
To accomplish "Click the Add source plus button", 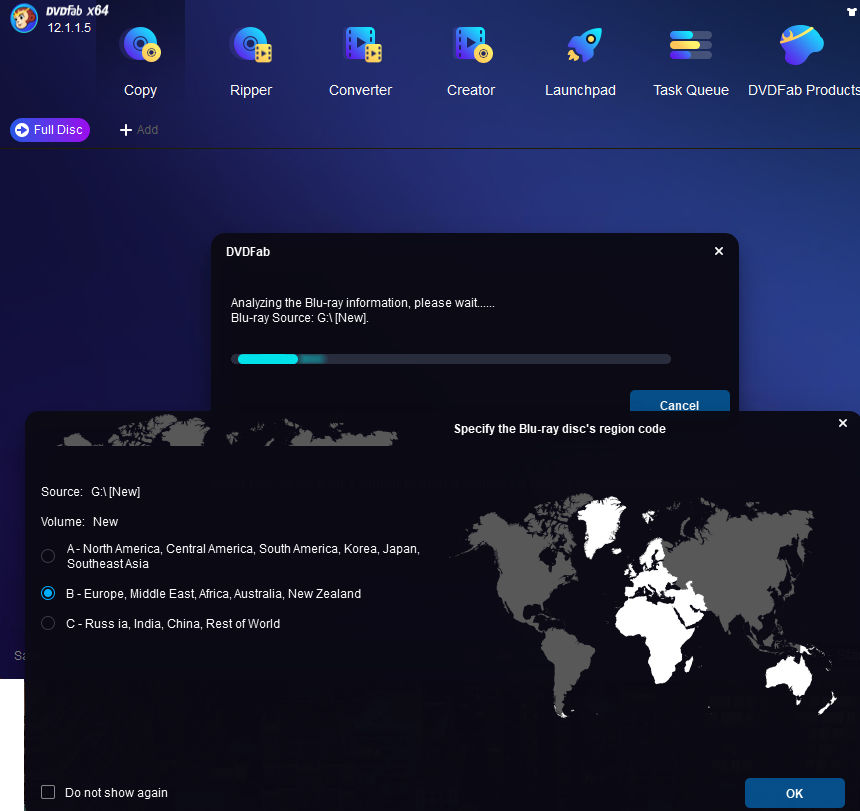I will 139,130.
